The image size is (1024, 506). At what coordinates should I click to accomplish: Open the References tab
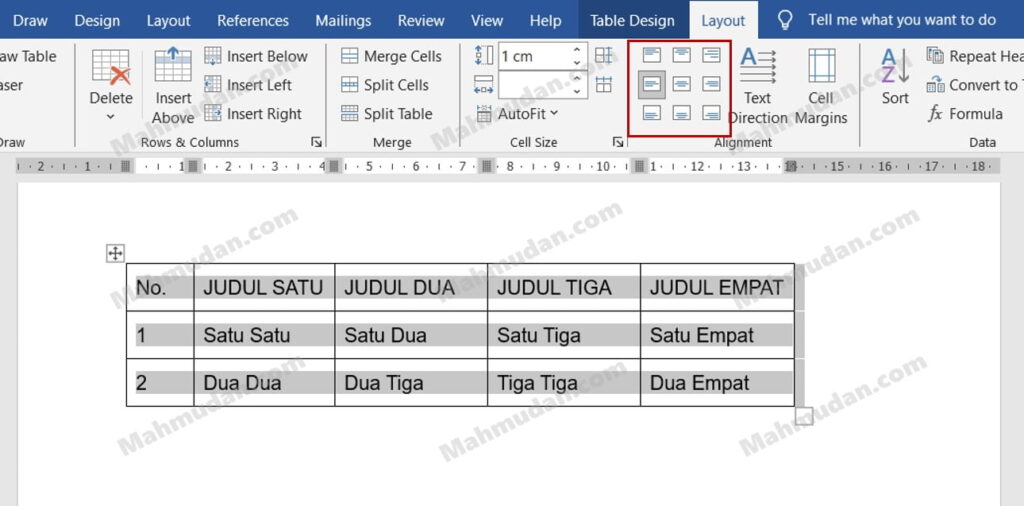(x=251, y=20)
